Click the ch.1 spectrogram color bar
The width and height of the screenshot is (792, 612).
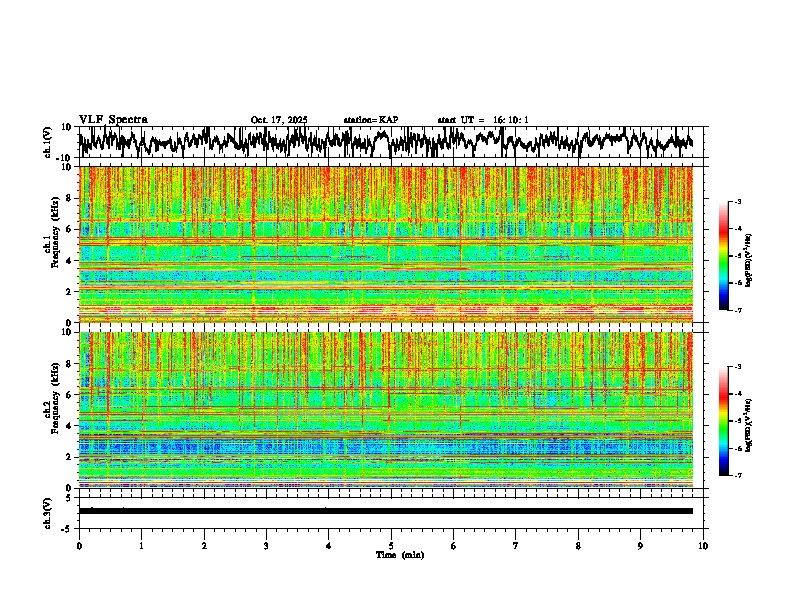[723, 256]
